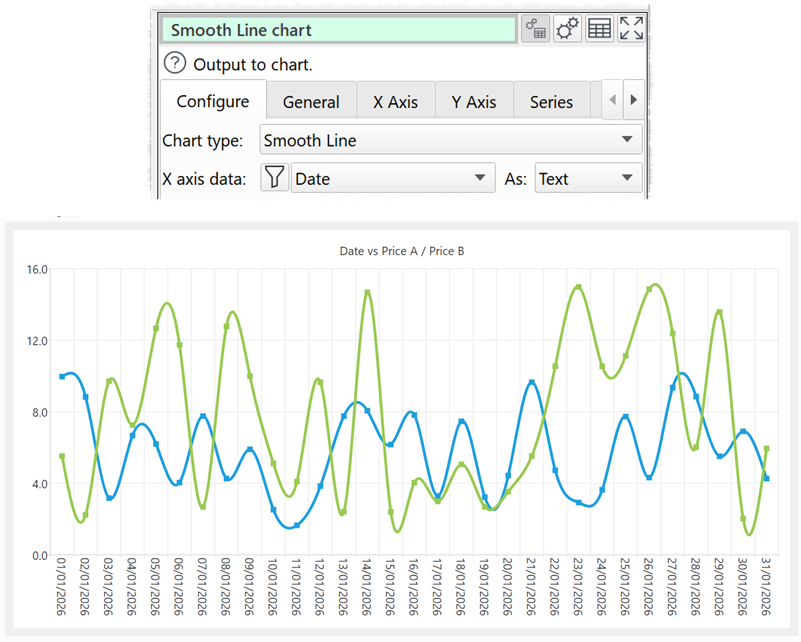Open the chart settings gears icon
Image resolution: width=801 pixels, height=642 pixels.
click(x=567, y=28)
